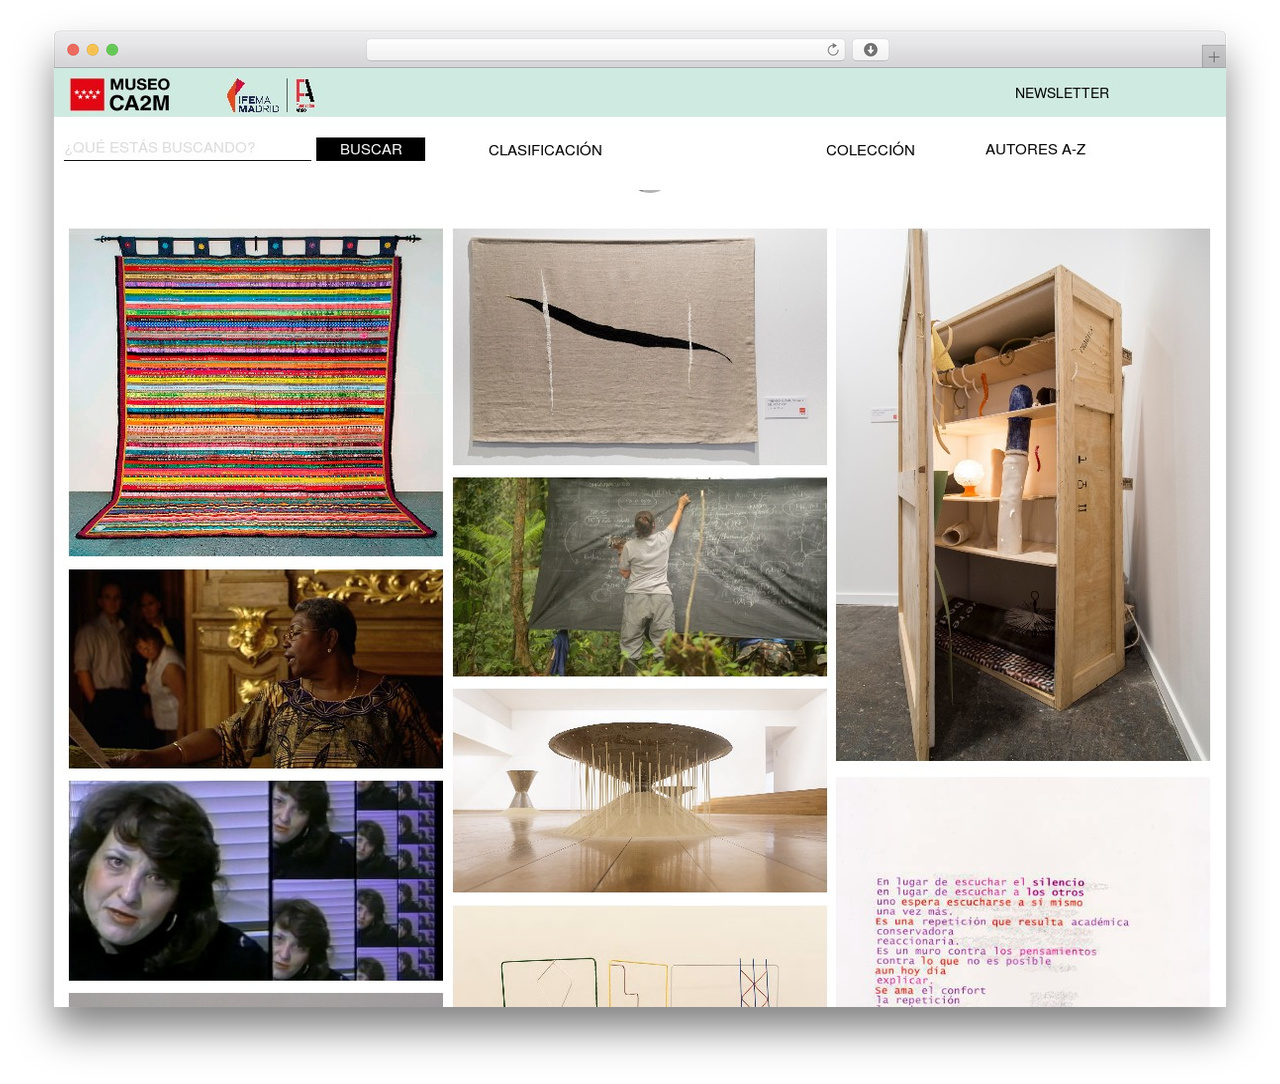Click the '¿Qué estás buscando?' search field

(x=188, y=148)
